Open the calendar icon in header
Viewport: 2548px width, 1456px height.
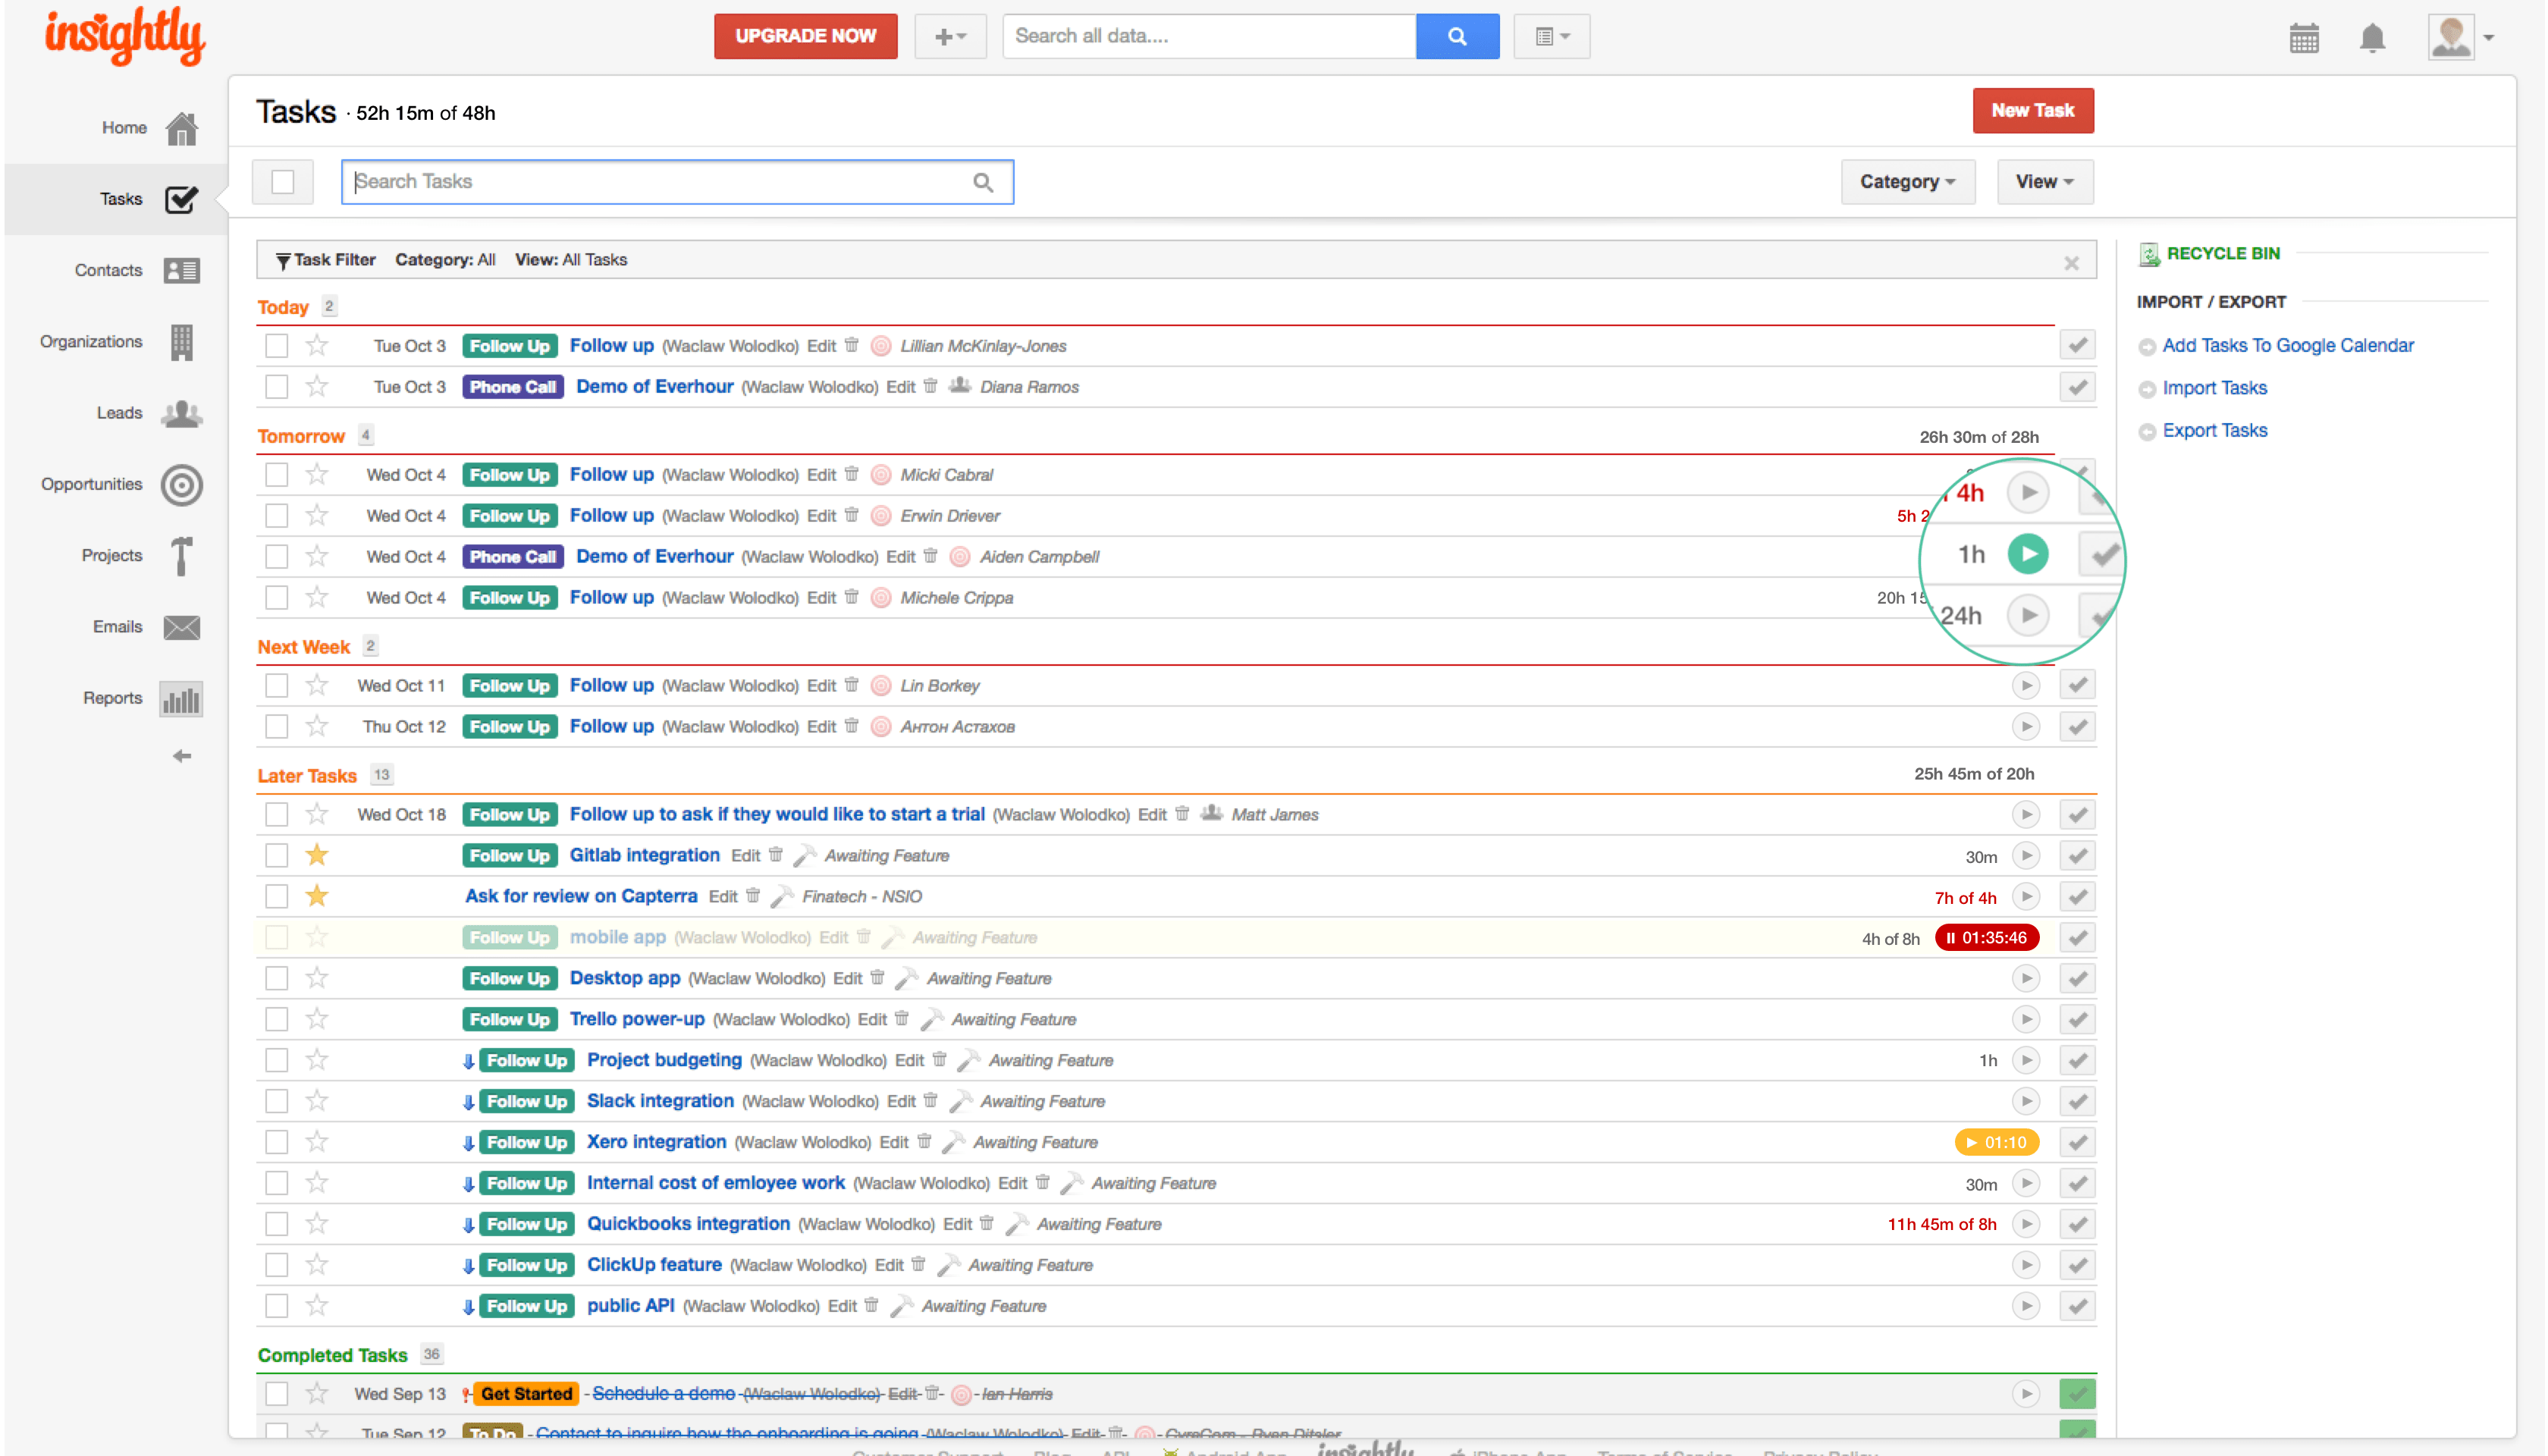pyautogui.click(x=2303, y=38)
